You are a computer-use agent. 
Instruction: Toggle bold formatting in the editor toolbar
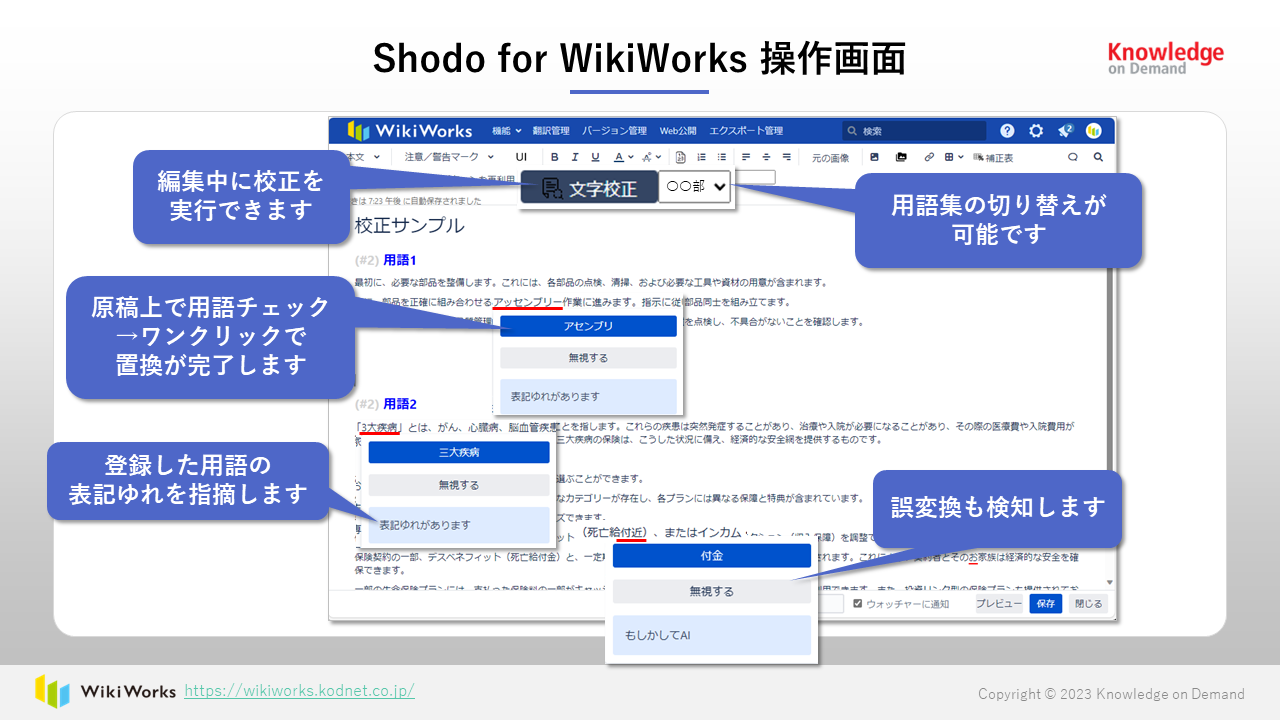click(x=555, y=157)
